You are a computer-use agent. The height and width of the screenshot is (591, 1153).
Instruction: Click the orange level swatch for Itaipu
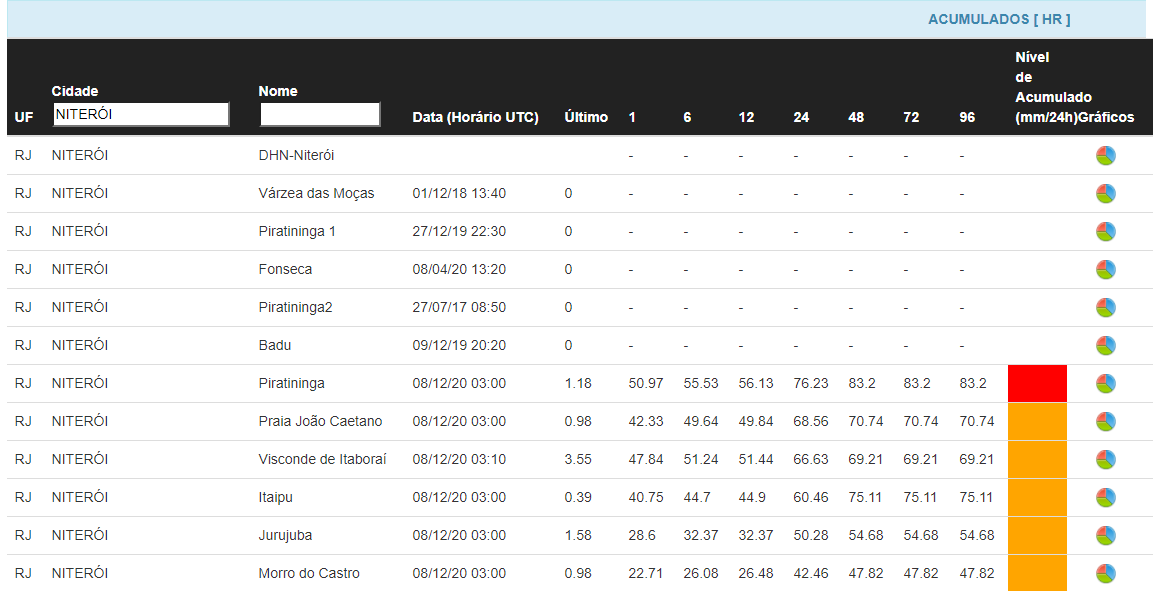(x=1037, y=498)
